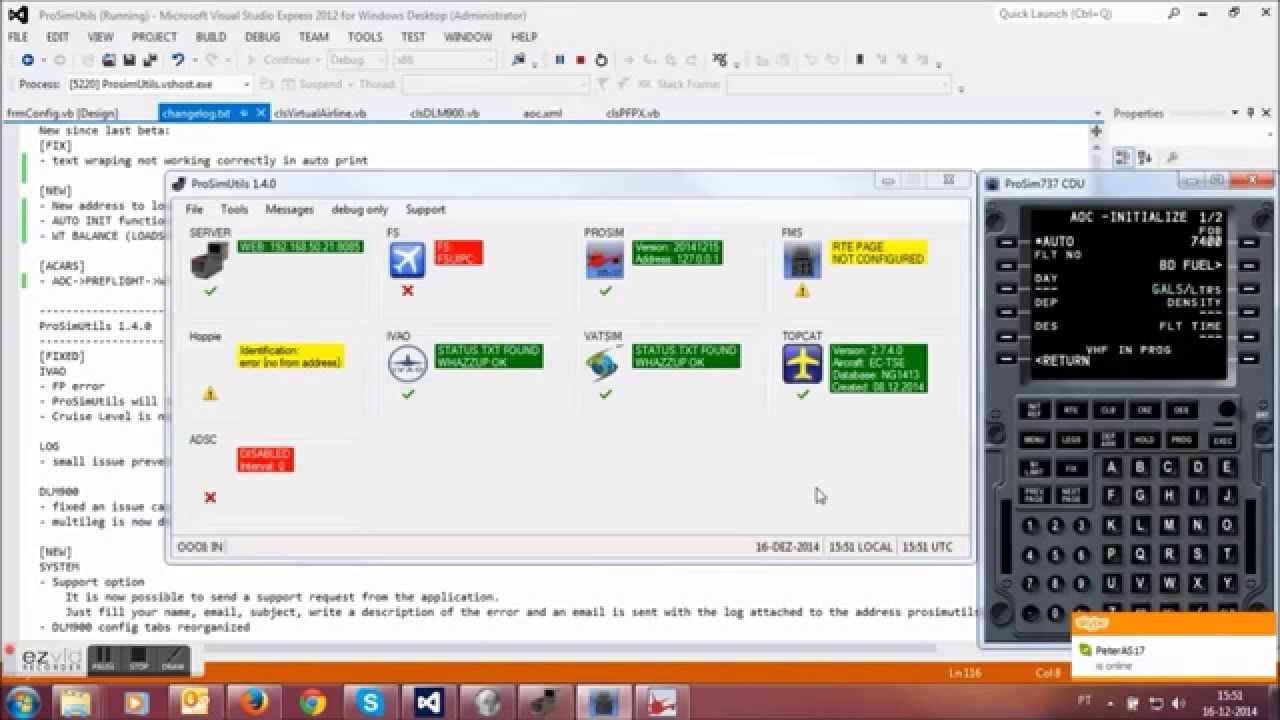Open Firefox from the taskbar

tap(255, 702)
